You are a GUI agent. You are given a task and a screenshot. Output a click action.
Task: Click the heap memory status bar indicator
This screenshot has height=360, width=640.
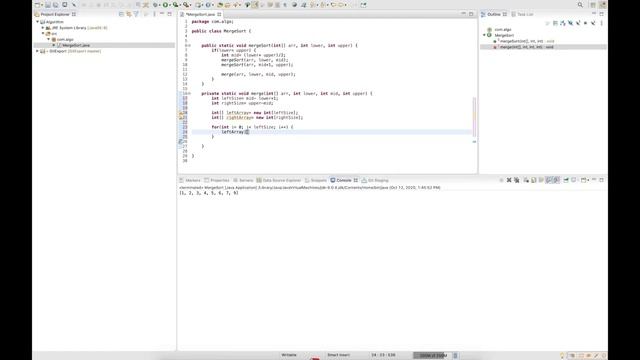pyautogui.click(x=432, y=356)
